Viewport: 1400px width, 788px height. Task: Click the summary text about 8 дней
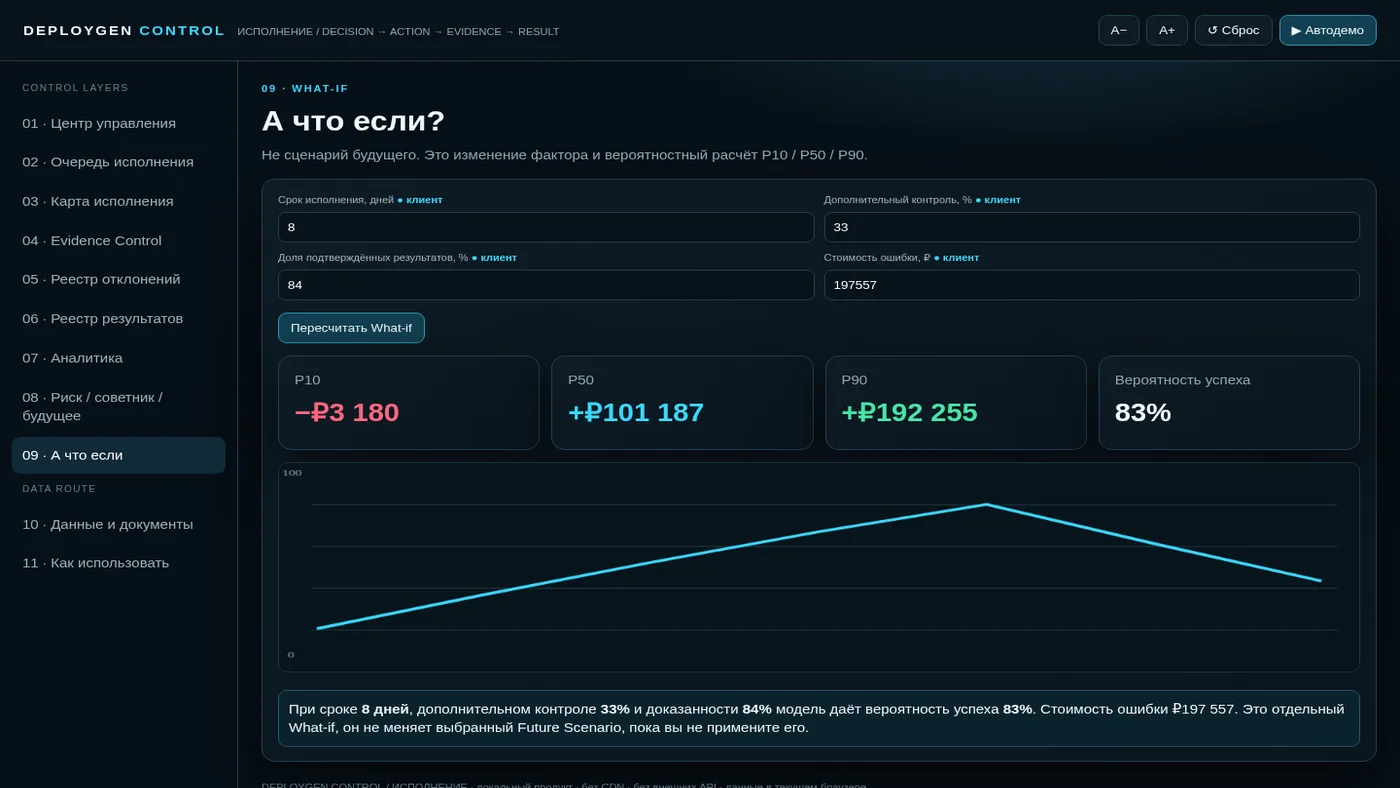(x=818, y=718)
